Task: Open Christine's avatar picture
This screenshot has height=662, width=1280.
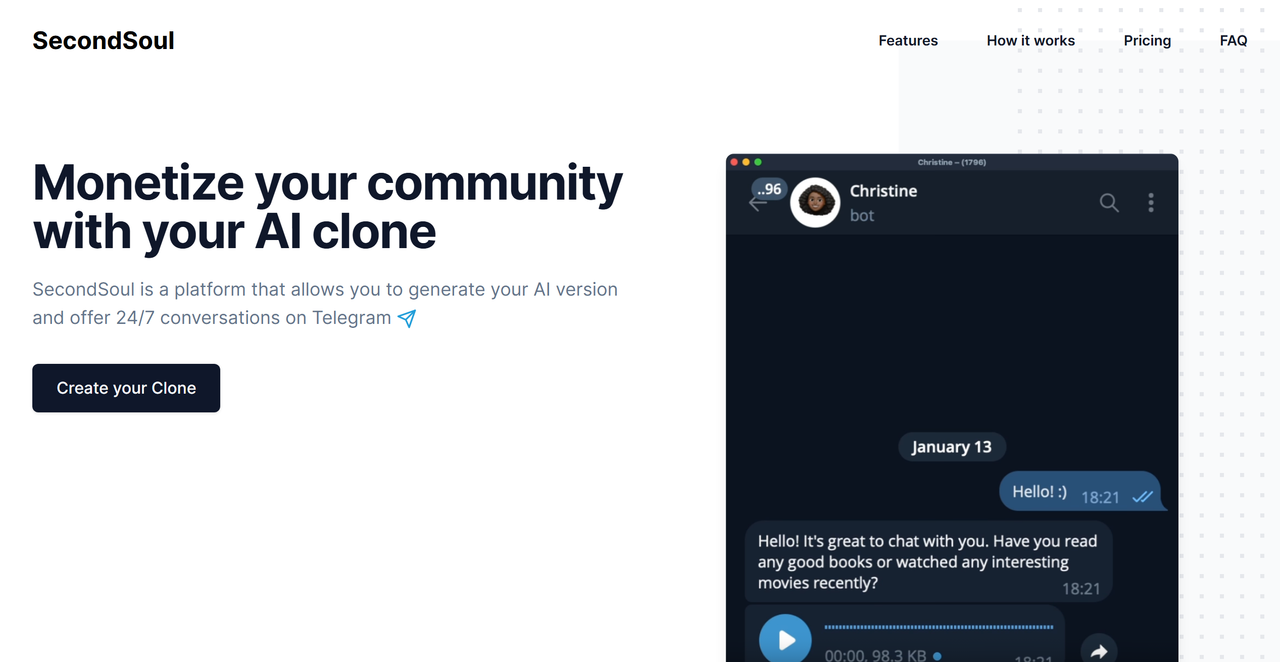Action: 814,202
